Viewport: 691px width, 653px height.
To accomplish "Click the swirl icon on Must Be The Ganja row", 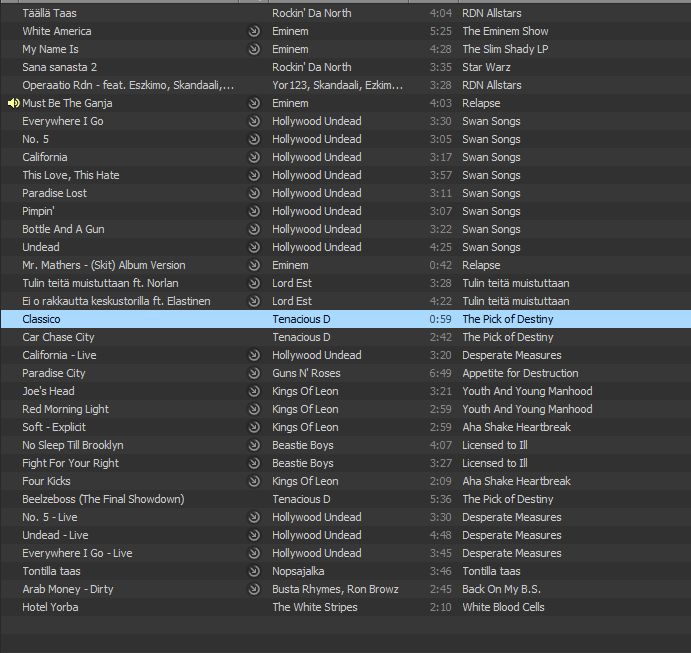I will click(254, 103).
